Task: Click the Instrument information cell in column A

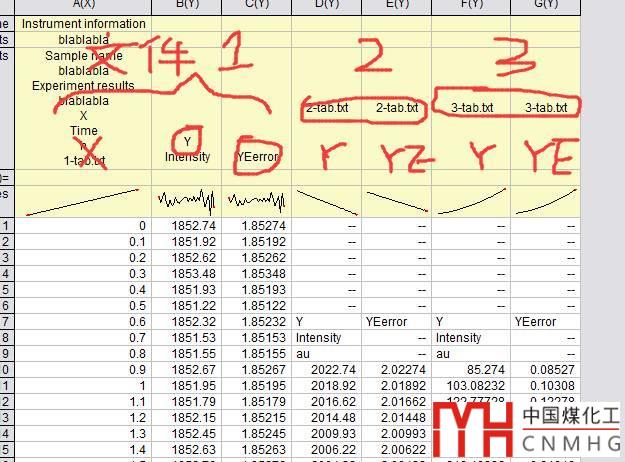Action: 83,23
